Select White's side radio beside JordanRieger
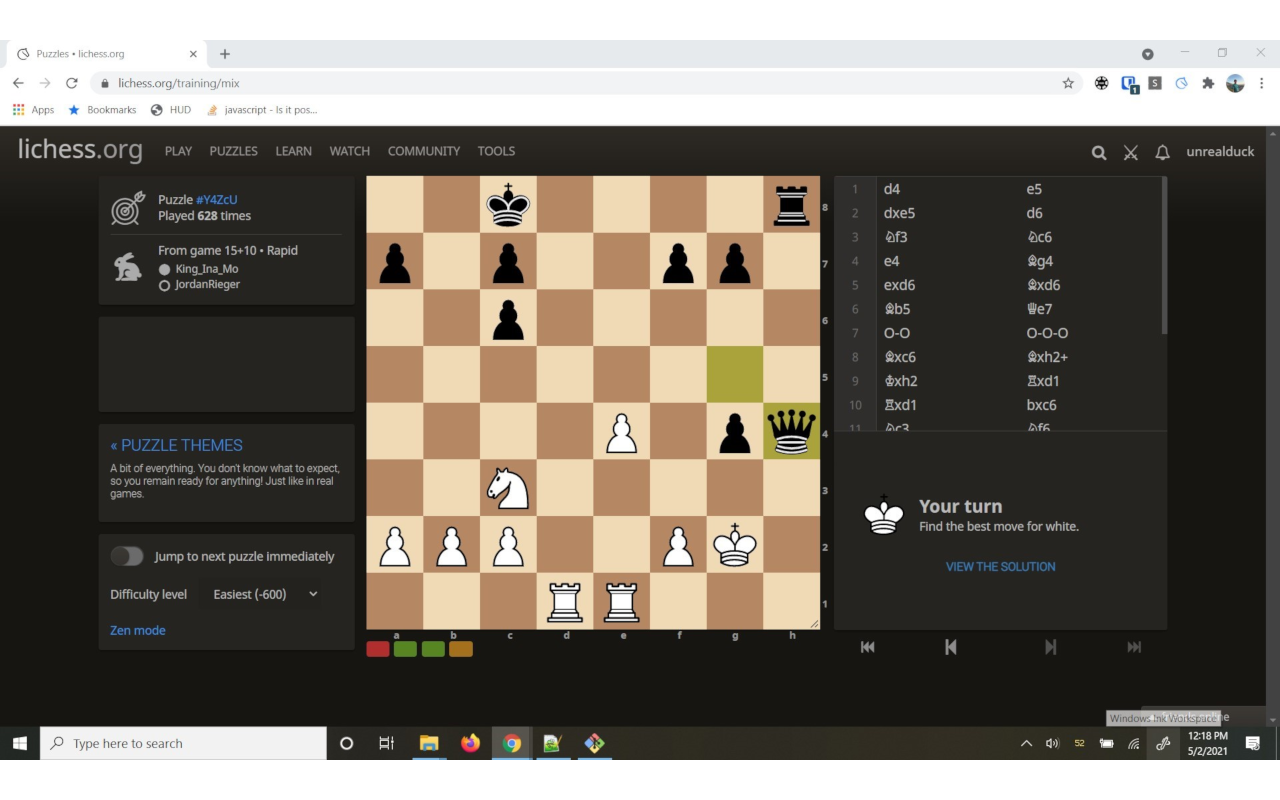1280x800 pixels. coord(163,286)
